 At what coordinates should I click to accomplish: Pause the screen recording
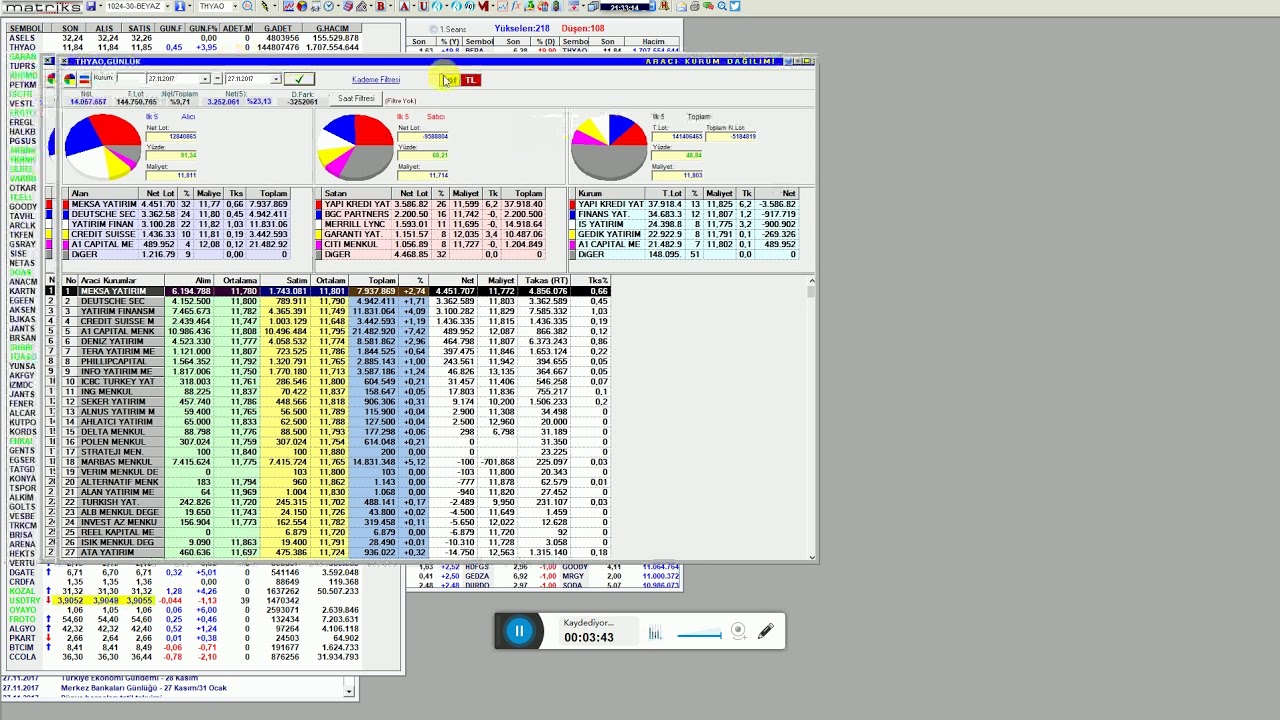(x=519, y=631)
